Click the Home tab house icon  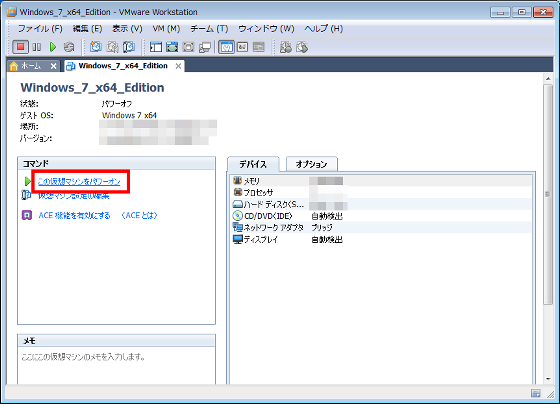pyautogui.click(x=14, y=66)
